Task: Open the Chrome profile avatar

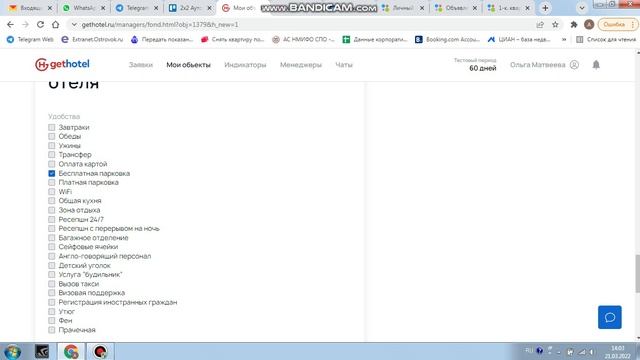Action: tap(589, 24)
